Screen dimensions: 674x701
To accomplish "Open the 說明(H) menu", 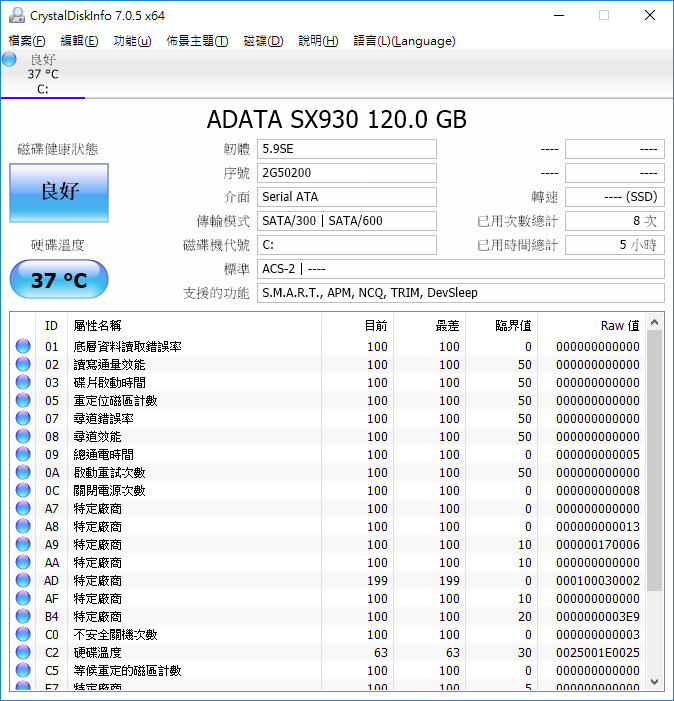I will (x=318, y=41).
